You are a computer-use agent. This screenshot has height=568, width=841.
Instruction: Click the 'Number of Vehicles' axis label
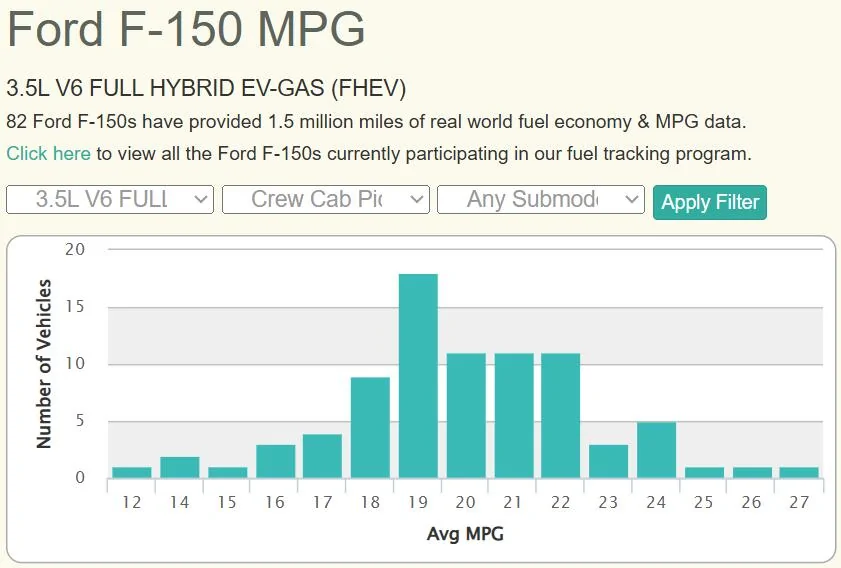pos(44,364)
